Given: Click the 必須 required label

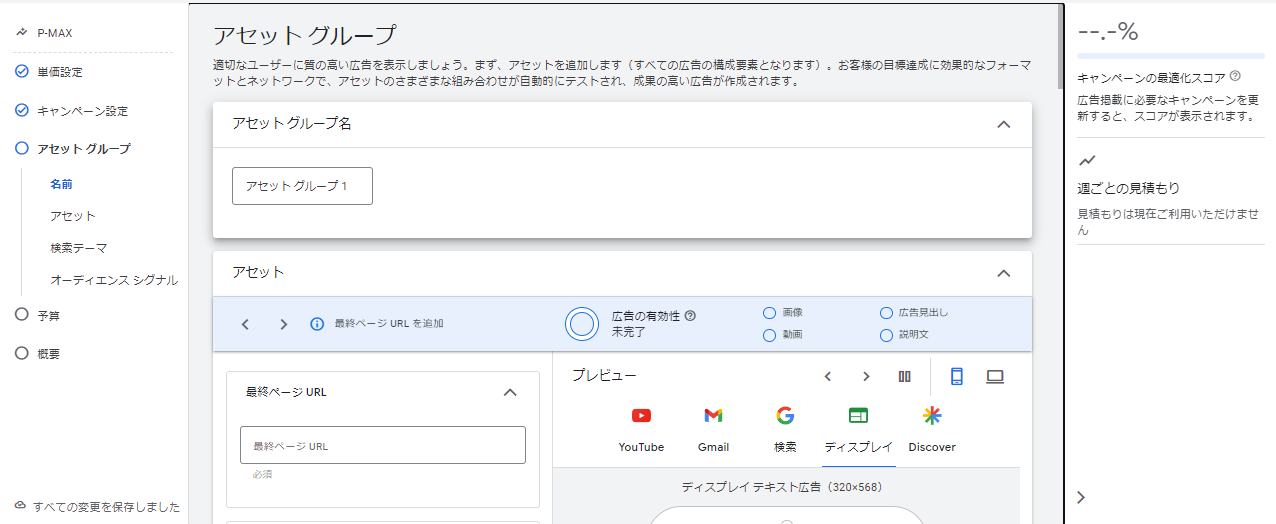Looking at the screenshot, I should [x=262, y=474].
